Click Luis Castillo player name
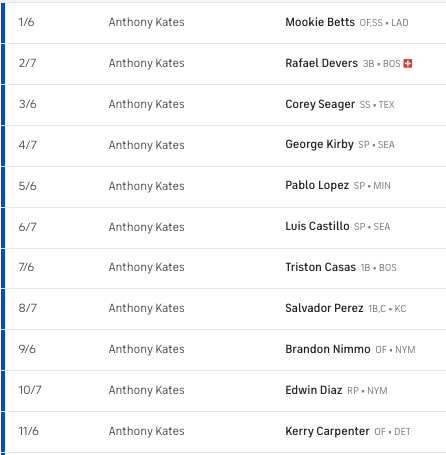Image resolution: width=446 pixels, height=455 pixels. click(x=317, y=226)
